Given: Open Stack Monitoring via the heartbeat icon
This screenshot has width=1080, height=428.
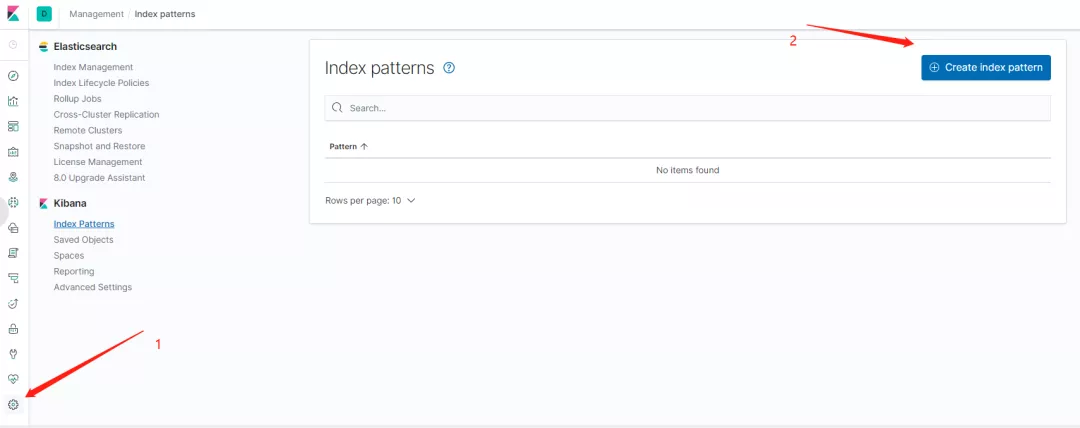Looking at the screenshot, I should 13,379.
